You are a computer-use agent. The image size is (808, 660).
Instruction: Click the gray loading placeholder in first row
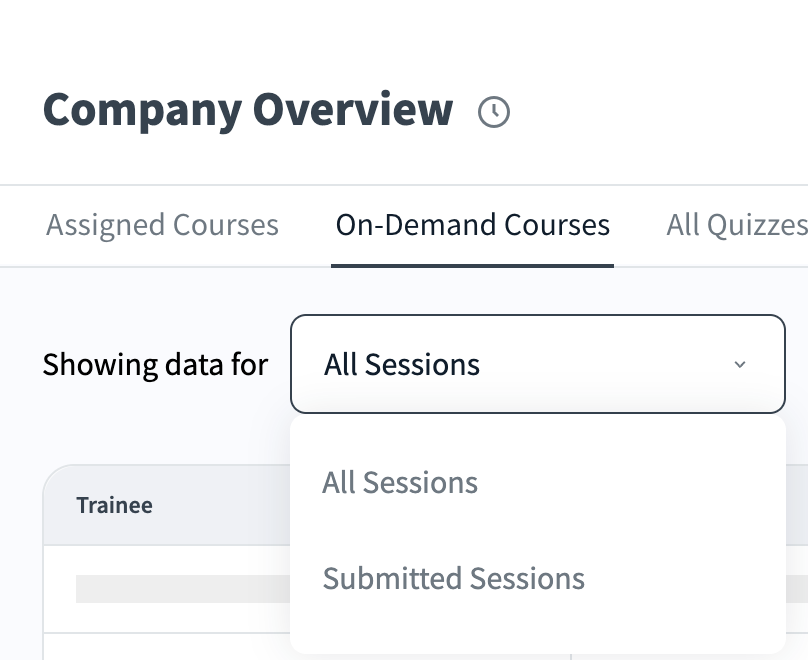click(x=180, y=588)
